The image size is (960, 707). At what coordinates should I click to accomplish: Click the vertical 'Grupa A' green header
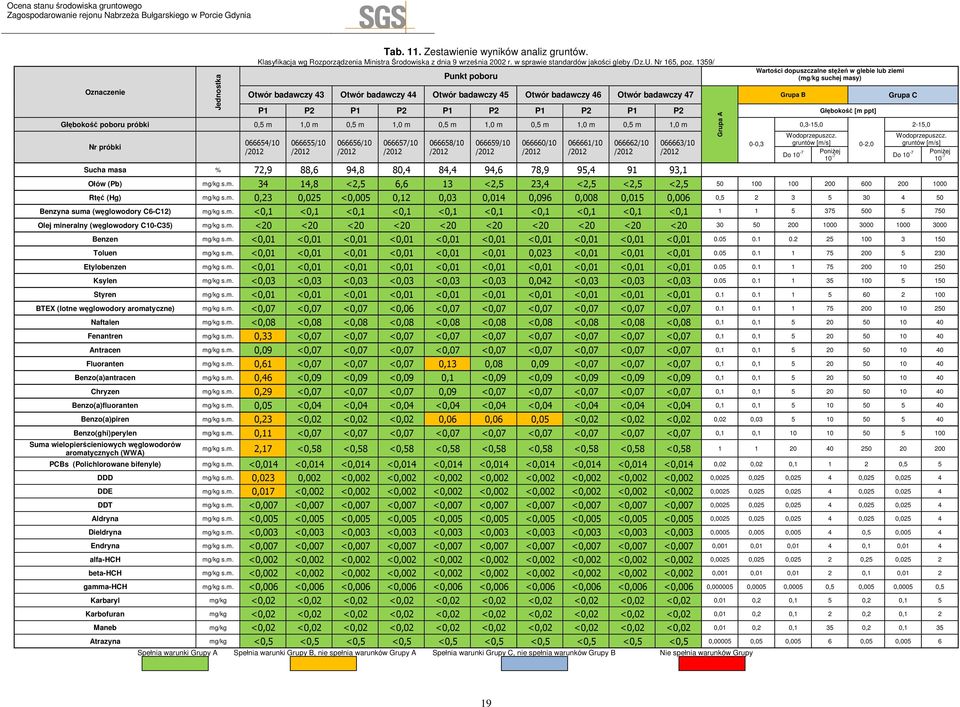[720, 124]
